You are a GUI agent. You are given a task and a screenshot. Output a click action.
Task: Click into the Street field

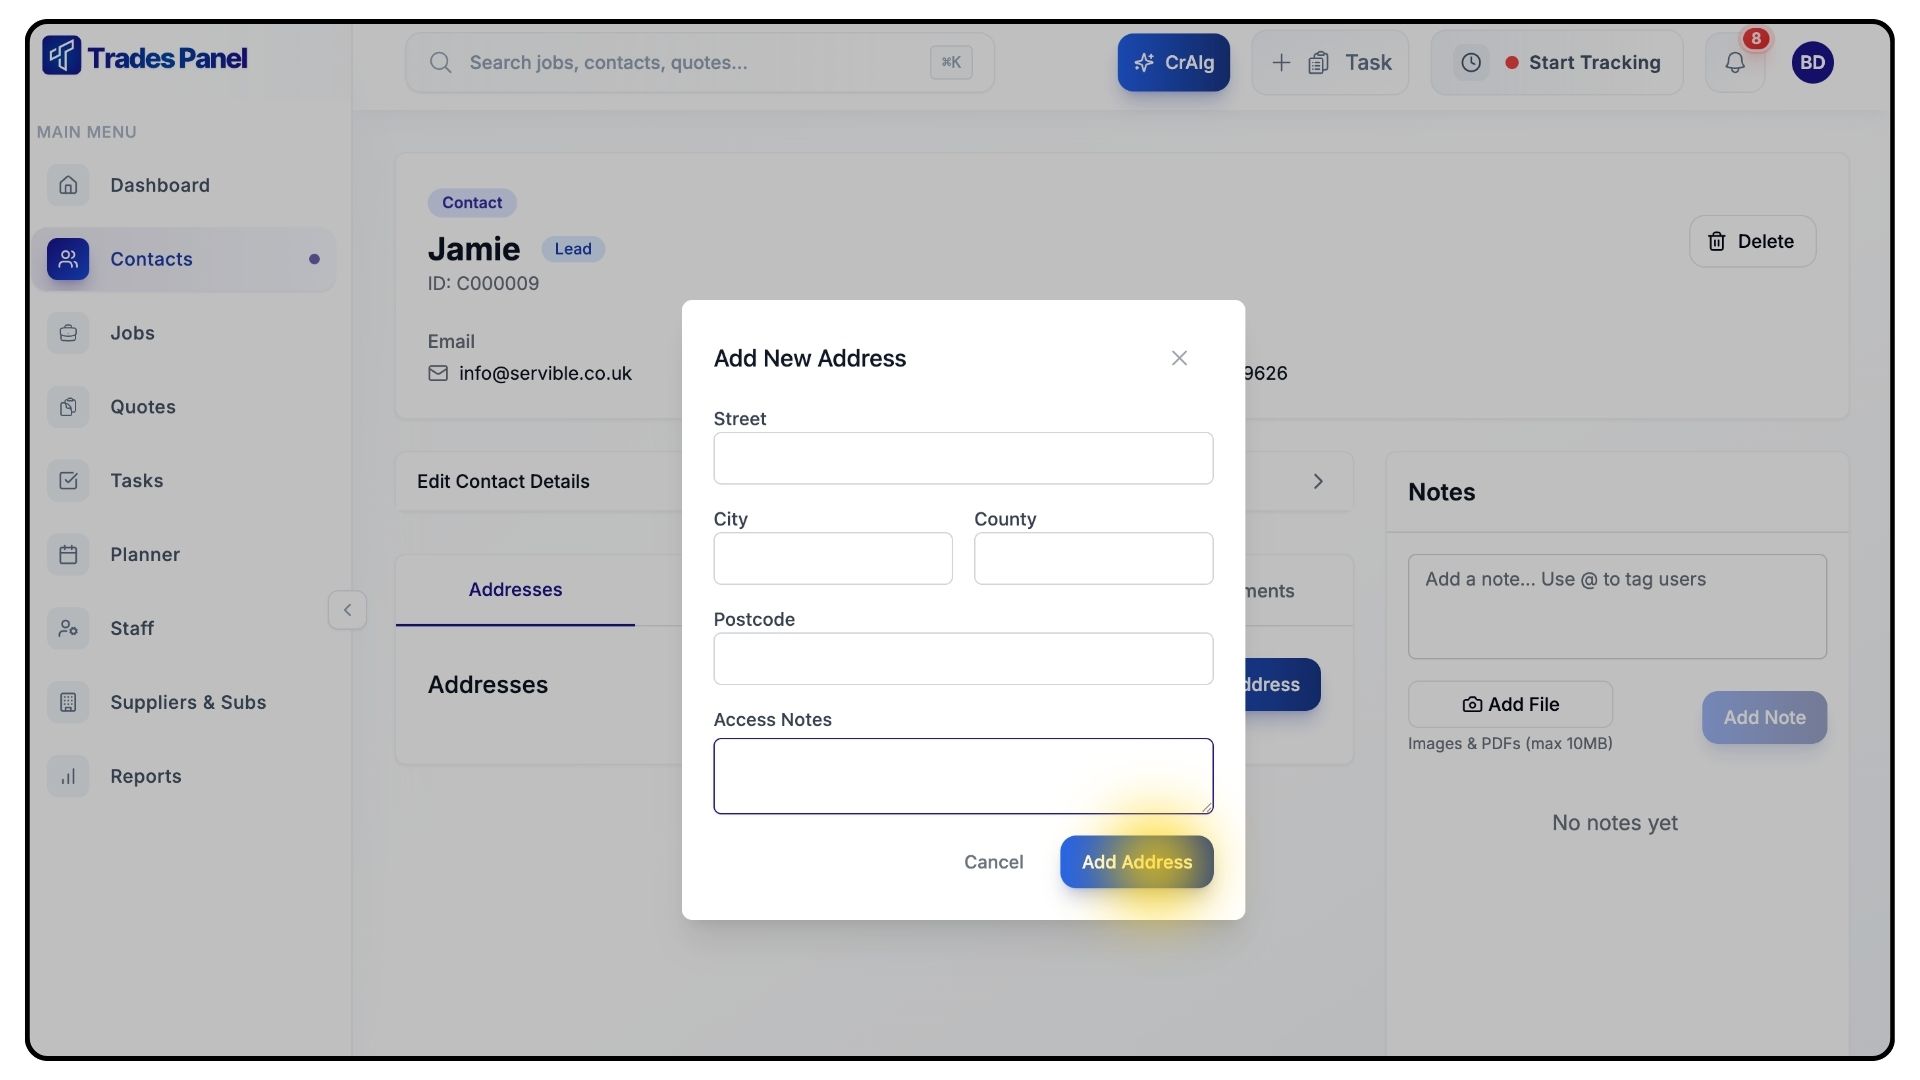click(x=962, y=458)
